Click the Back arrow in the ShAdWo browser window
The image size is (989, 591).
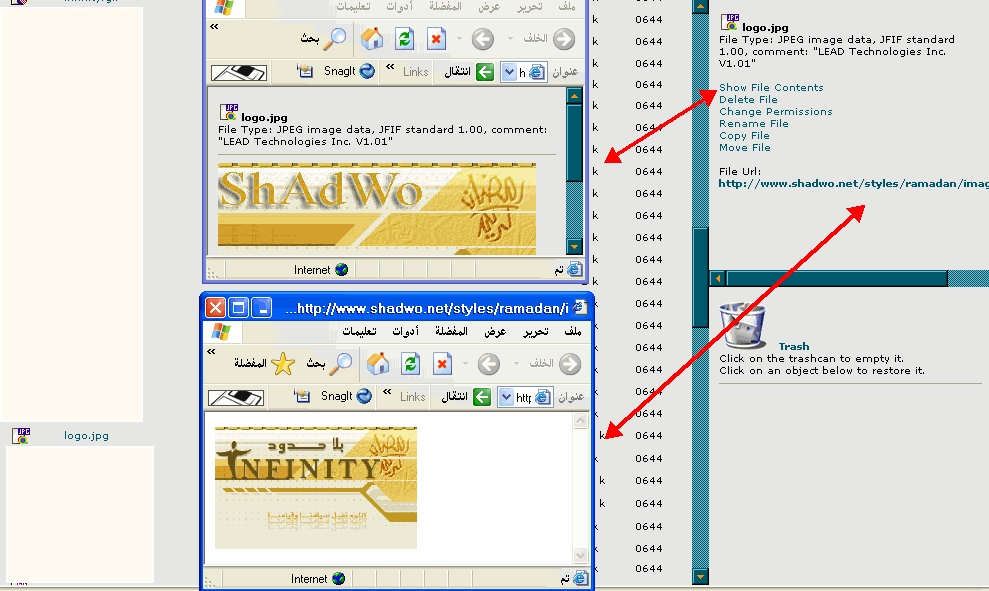[x=483, y=39]
